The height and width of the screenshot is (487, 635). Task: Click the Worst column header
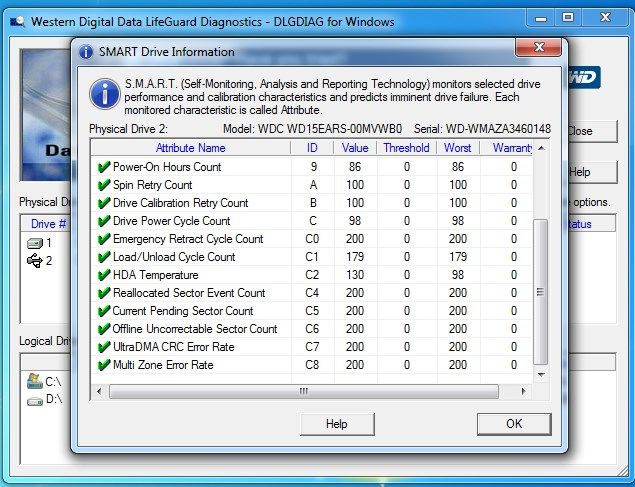pos(458,148)
